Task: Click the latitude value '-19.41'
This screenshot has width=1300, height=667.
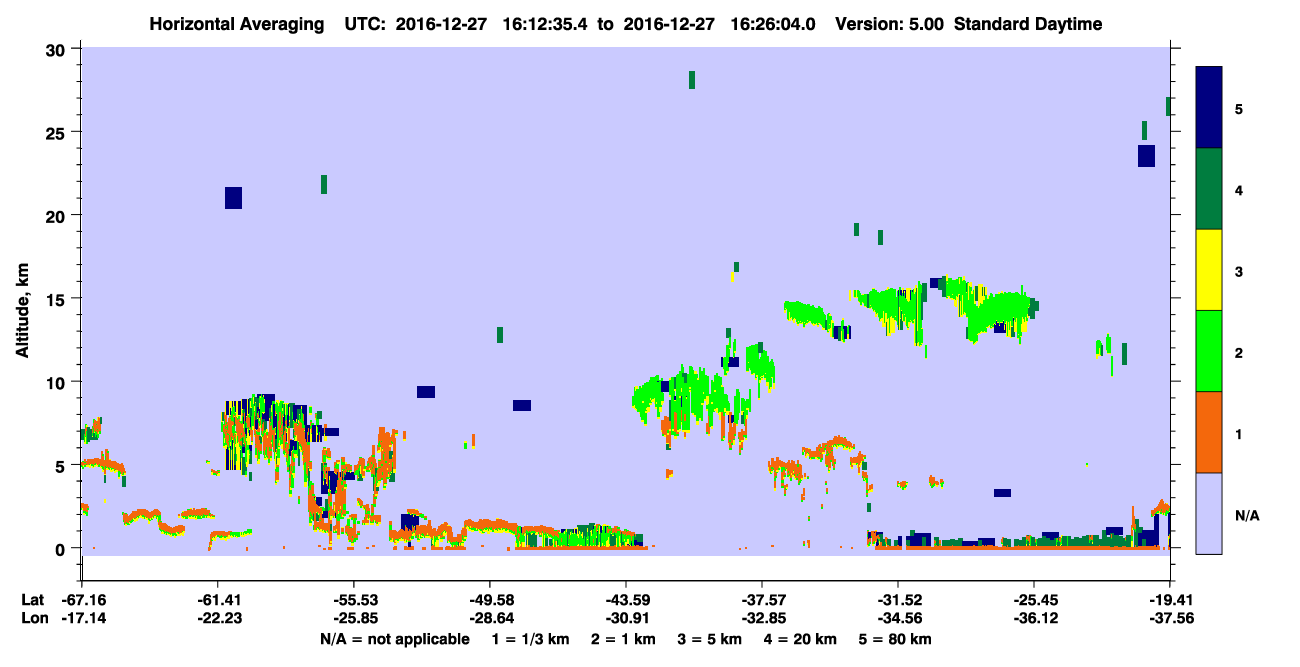Action: (x=1170, y=600)
